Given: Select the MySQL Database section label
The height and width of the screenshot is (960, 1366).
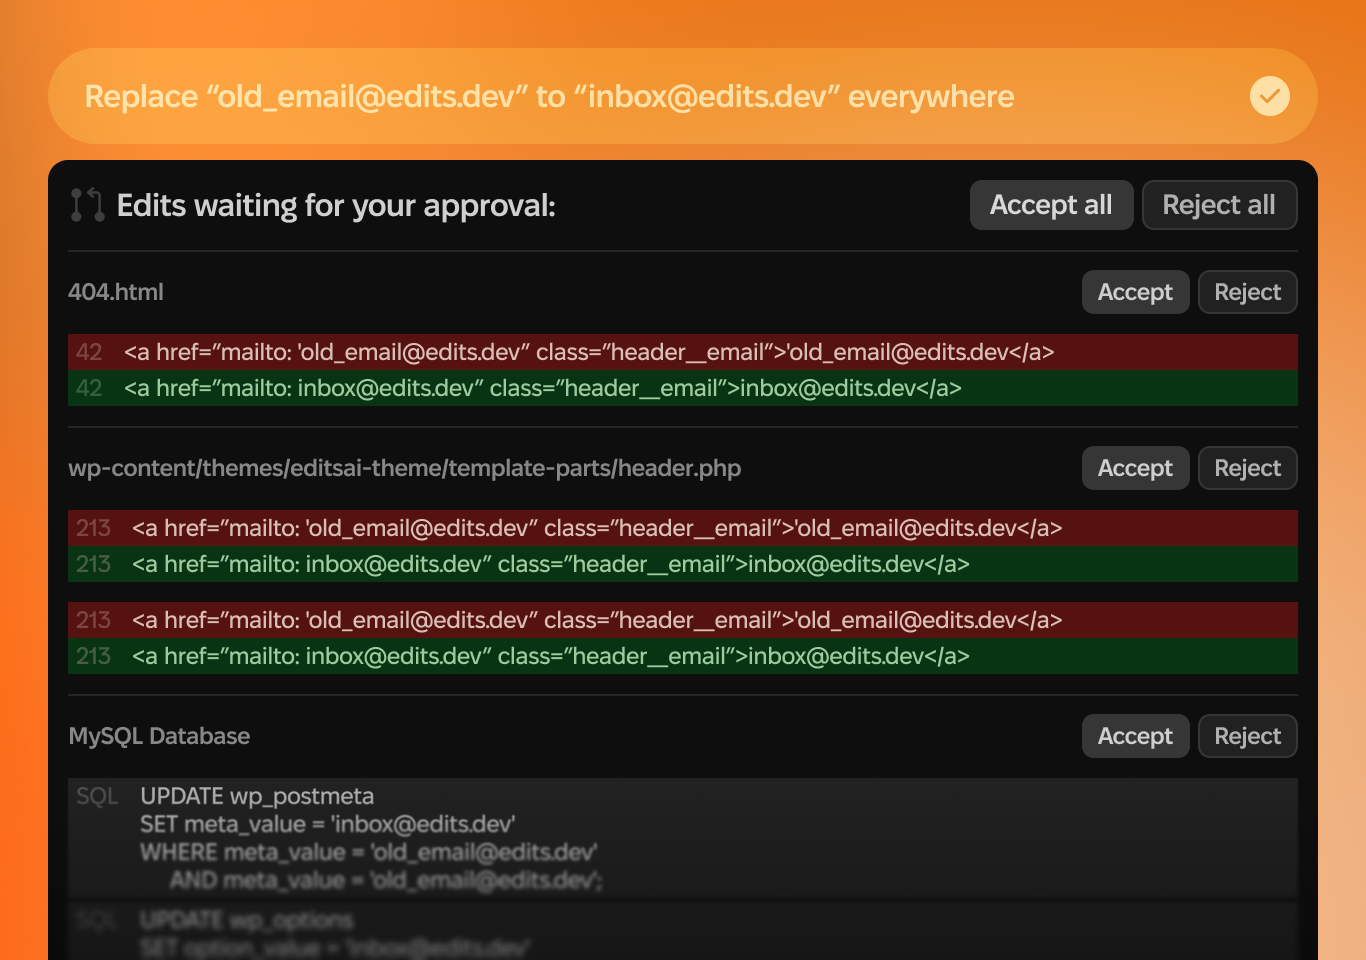Looking at the screenshot, I should [159, 736].
